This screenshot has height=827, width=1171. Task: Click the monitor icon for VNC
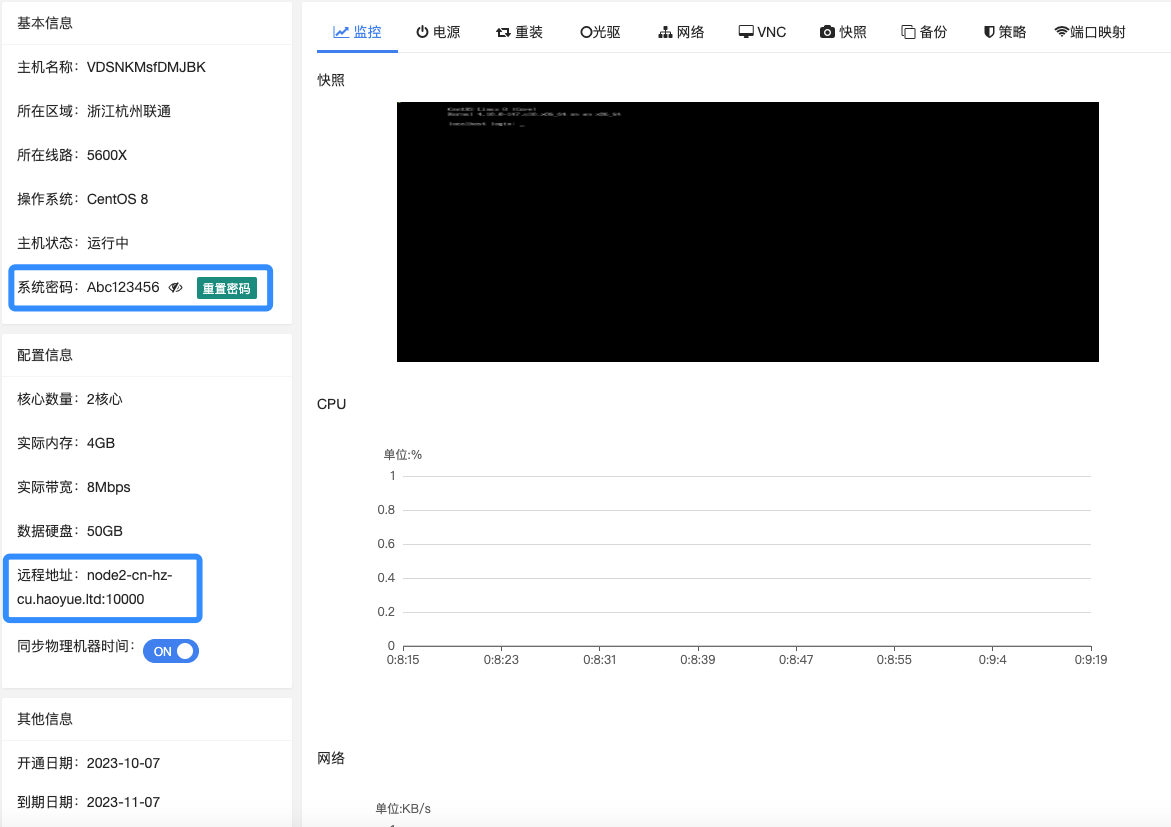(x=746, y=32)
